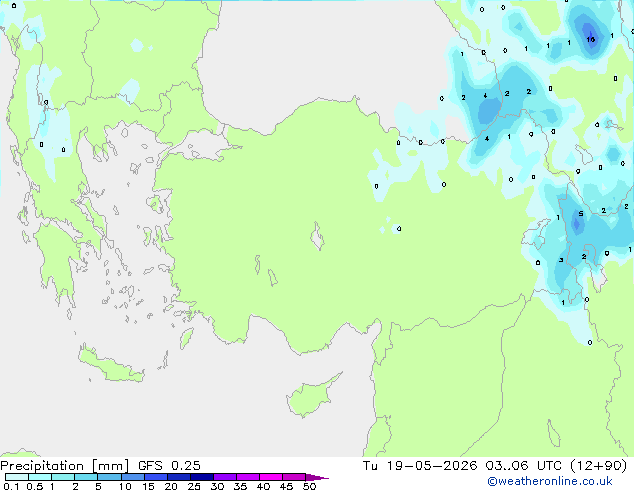Screen dimensions: 634x490
Task: Click the 0.5–1 mm legend swatch
Action: (40, 477)
